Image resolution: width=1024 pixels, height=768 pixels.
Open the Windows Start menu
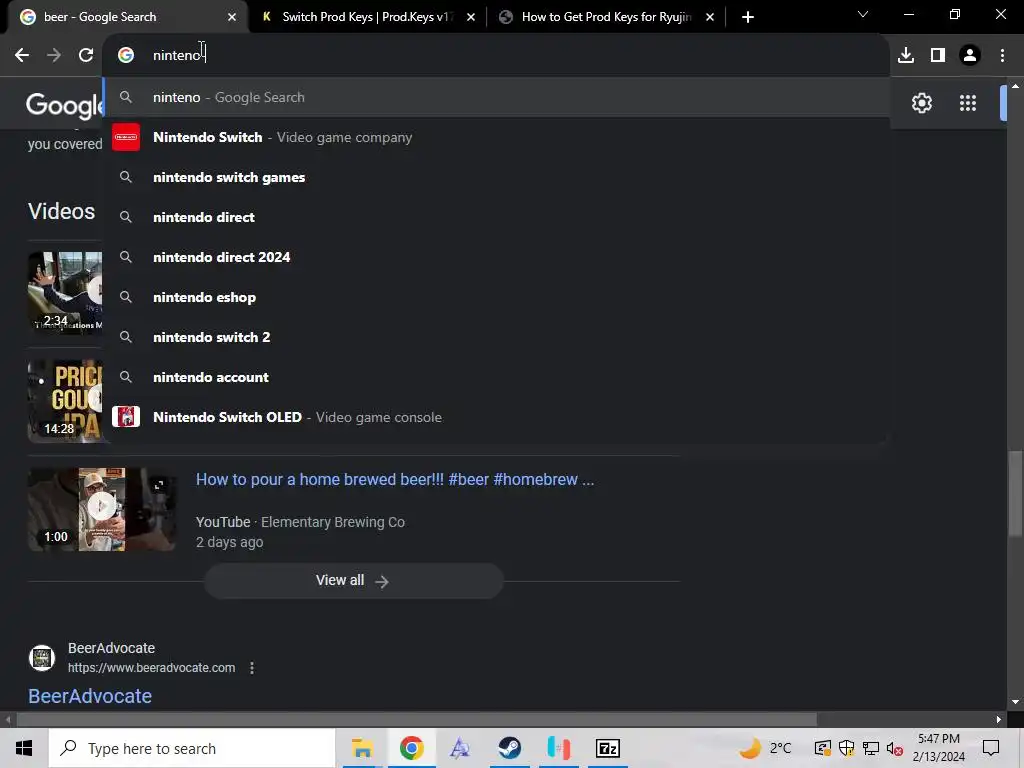[24, 748]
